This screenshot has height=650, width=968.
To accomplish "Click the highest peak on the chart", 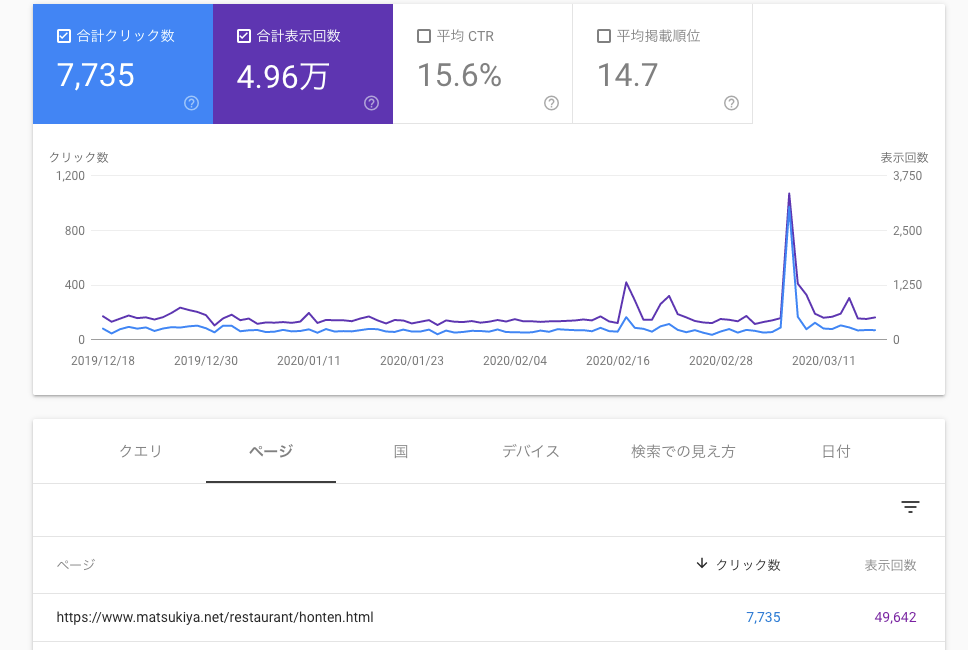I will (x=789, y=194).
